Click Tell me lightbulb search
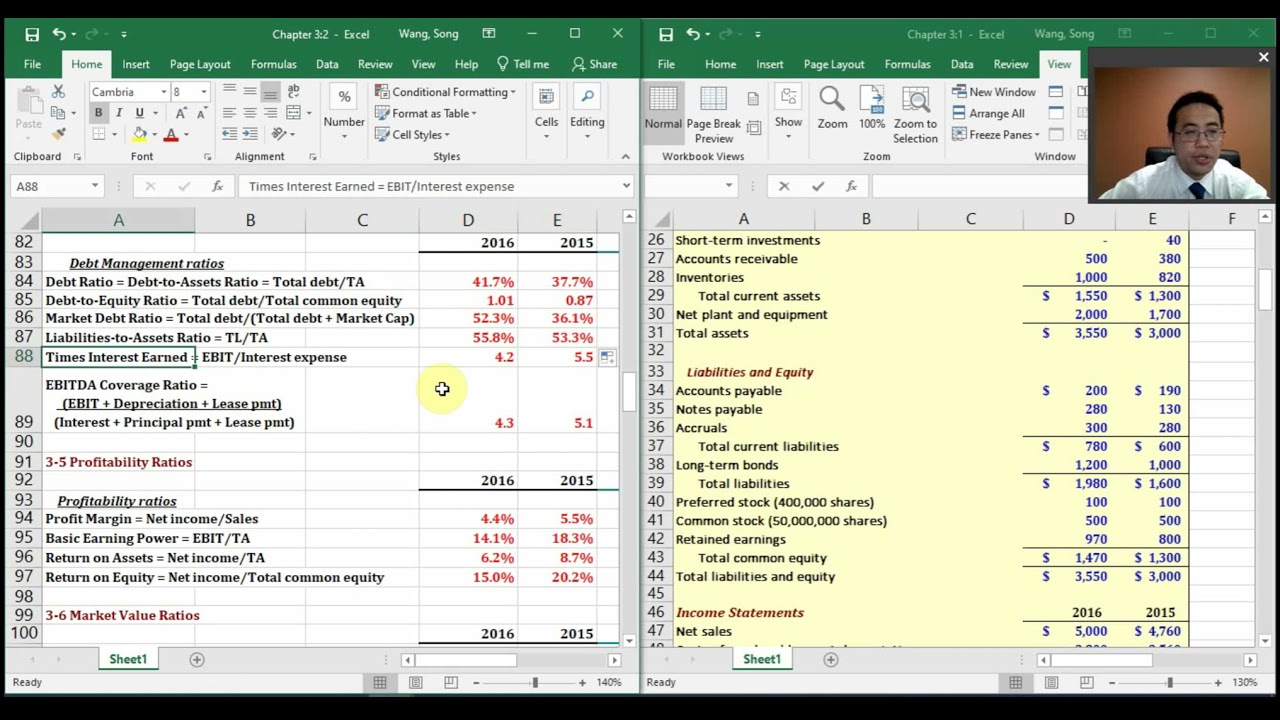The width and height of the screenshot is (1280, 720). pos(523,64)
